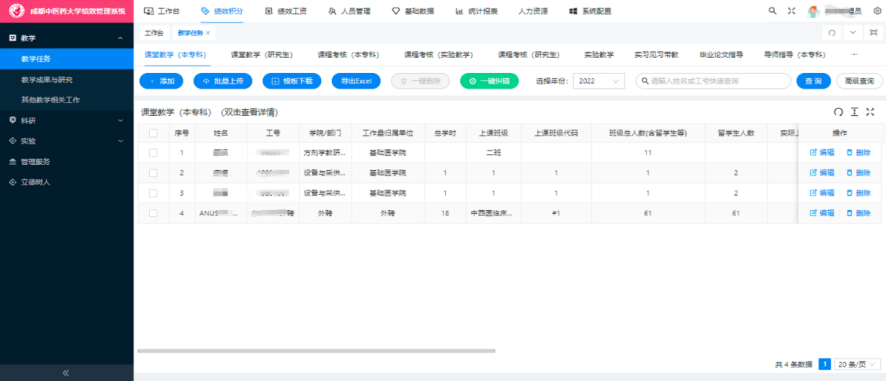
Task: Click the 查询 search button
Action: tap(814, 81)
